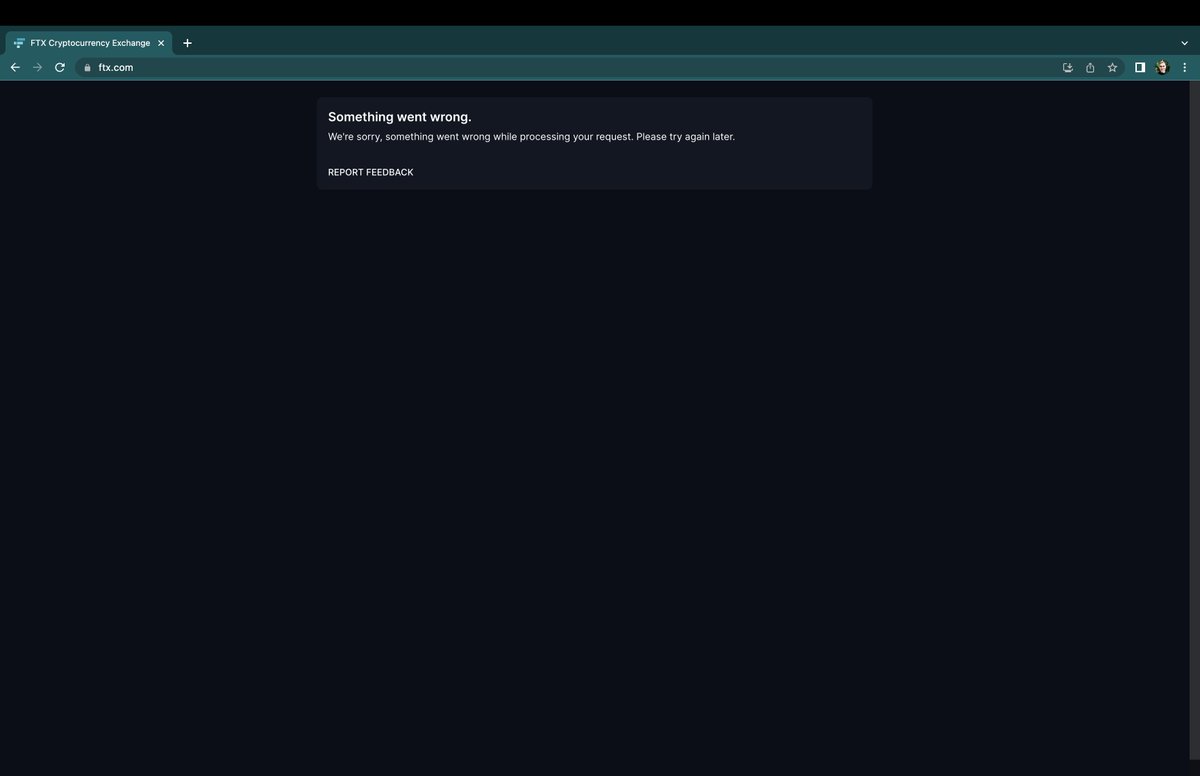Viewport: 1200px width, 776px height.
Task: View site info via lock icon
Action: (x=87, y=68)
